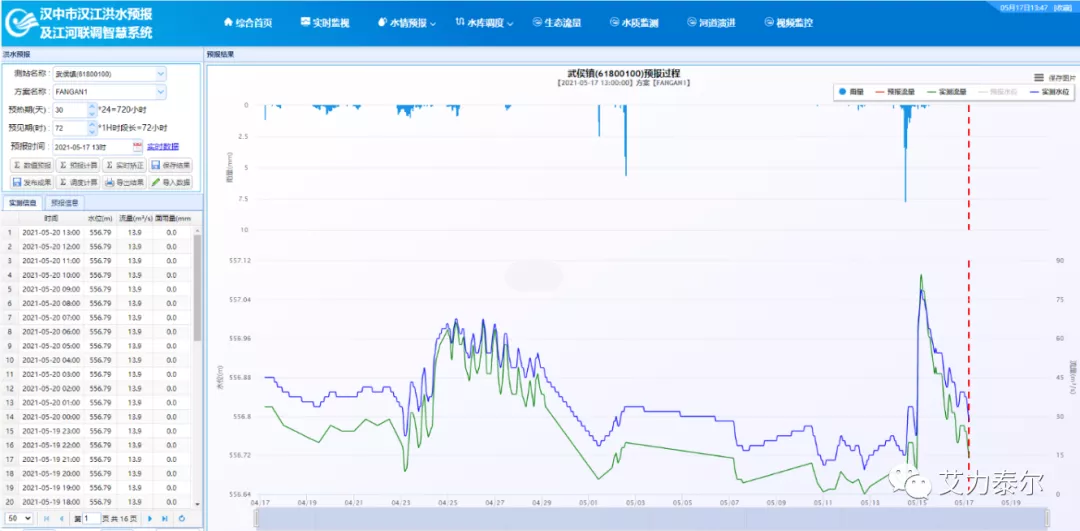Image resolution: width=1080 pixels, height=531 pixels.
Task: Refresh the data table
Action: (x=181, y=518)
